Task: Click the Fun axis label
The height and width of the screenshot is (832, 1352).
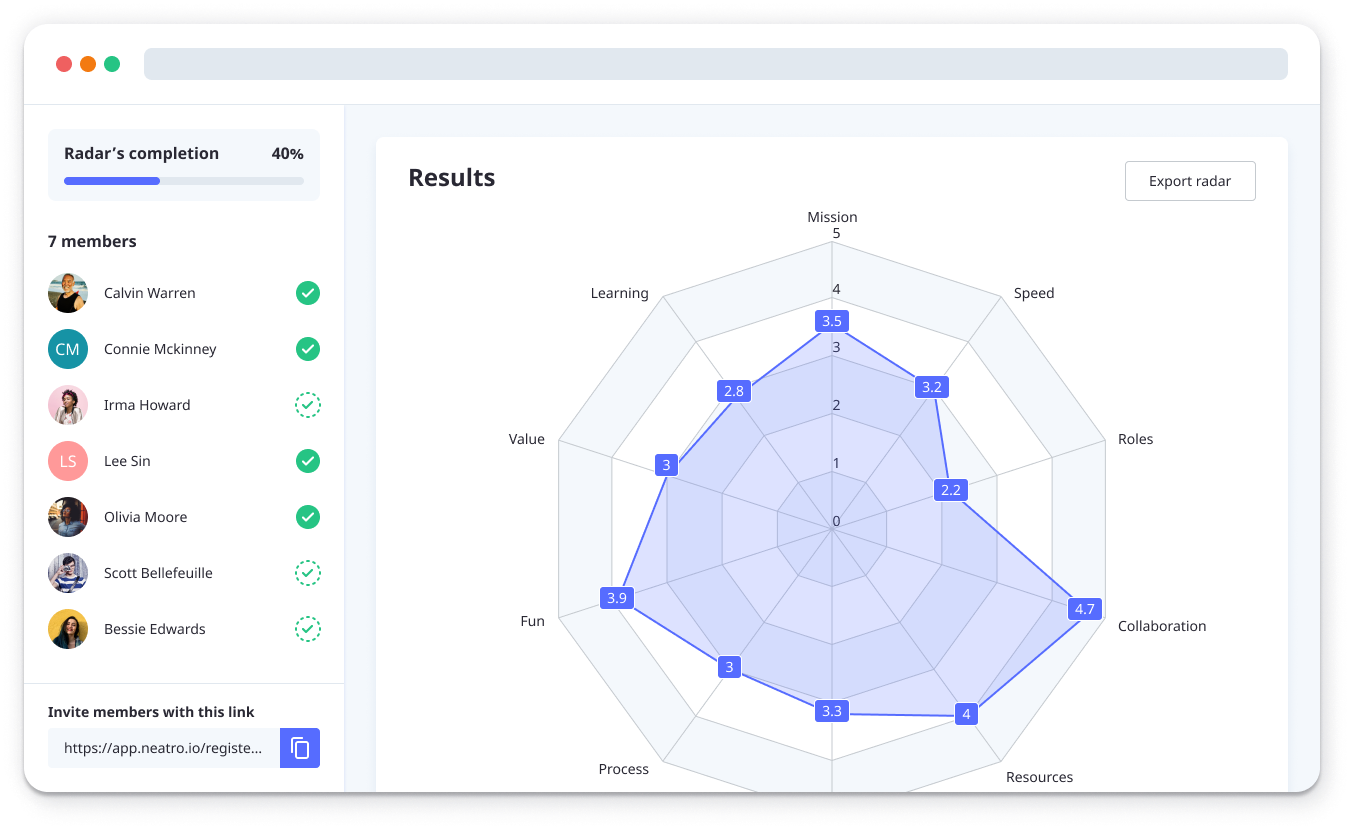Action: (533, 621)
